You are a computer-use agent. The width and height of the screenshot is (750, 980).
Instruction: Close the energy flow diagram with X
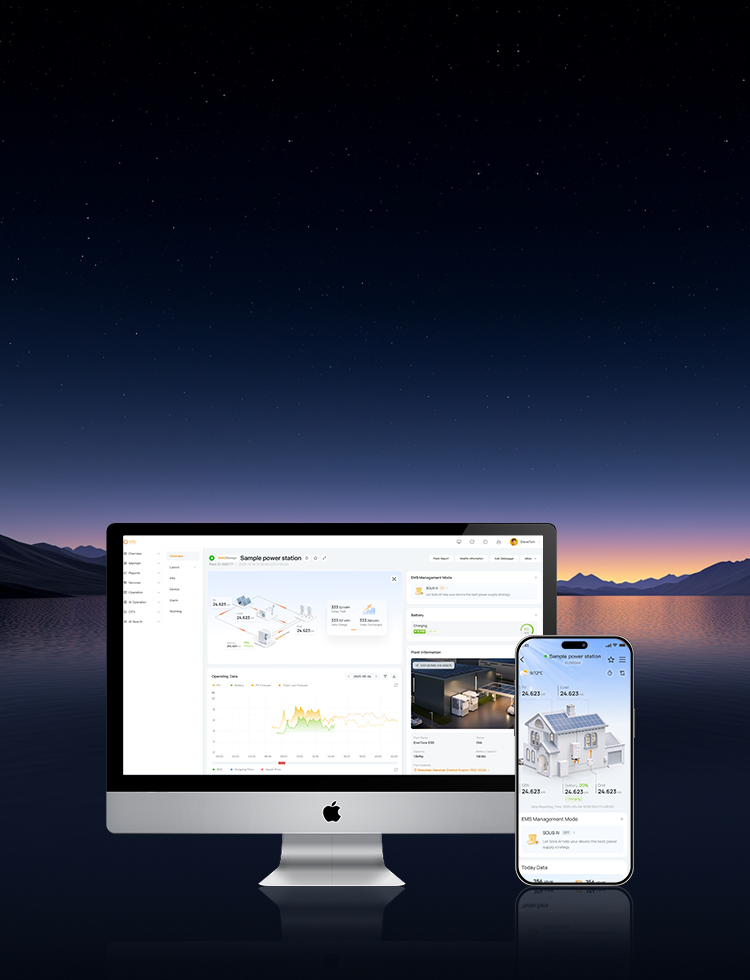[x=394, y=579]
